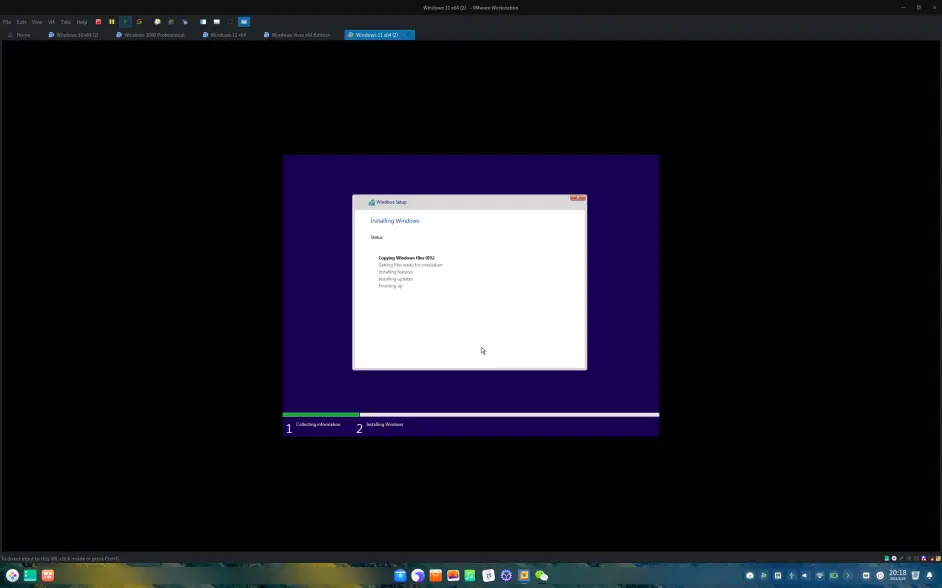Close the Windows Setup dialog
Viewport: 942px width, 588px height.
[x=578, y=198]
